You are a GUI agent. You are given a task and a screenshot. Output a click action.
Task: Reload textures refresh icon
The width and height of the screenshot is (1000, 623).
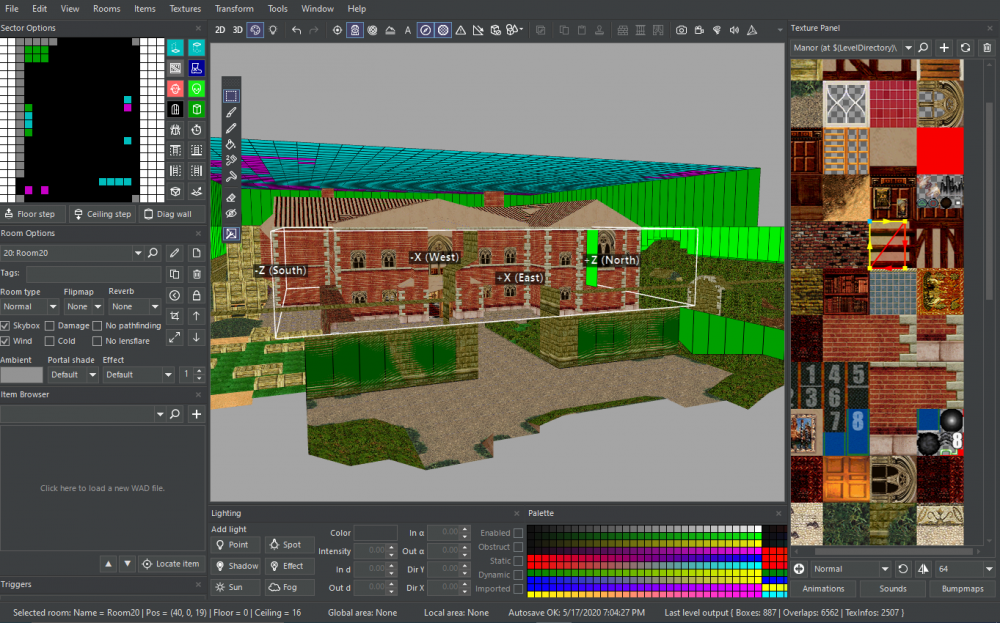pyautogui.click(x=966, y=48)
